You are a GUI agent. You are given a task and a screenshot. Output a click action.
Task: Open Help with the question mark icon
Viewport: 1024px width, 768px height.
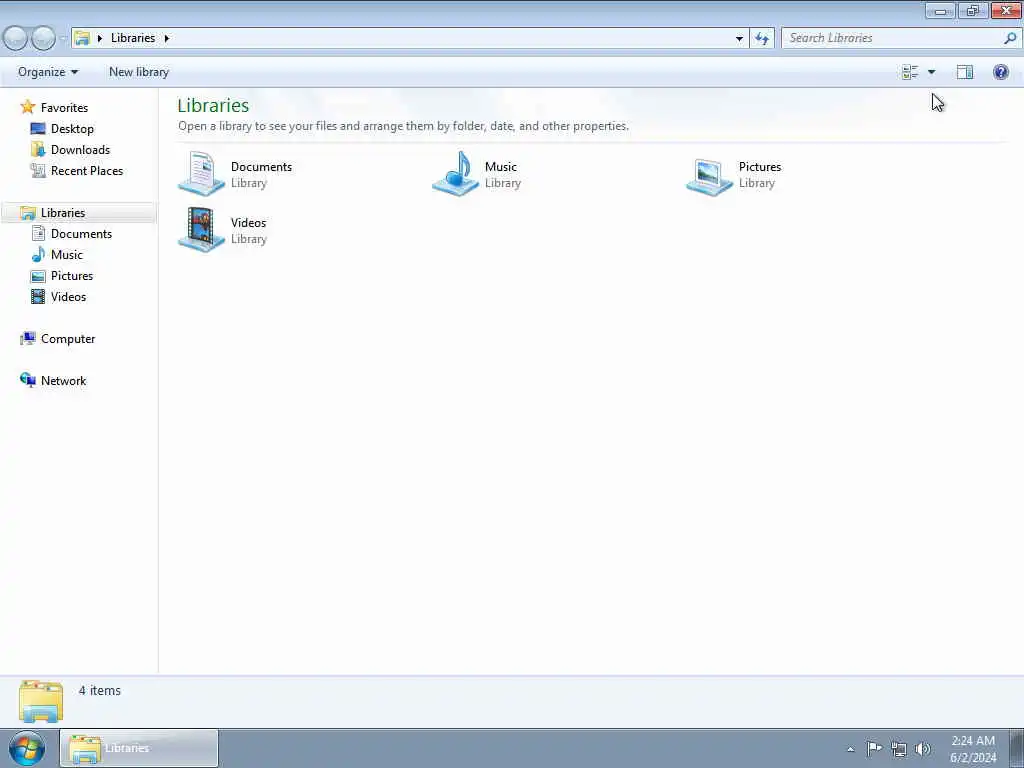[1000, 72]
